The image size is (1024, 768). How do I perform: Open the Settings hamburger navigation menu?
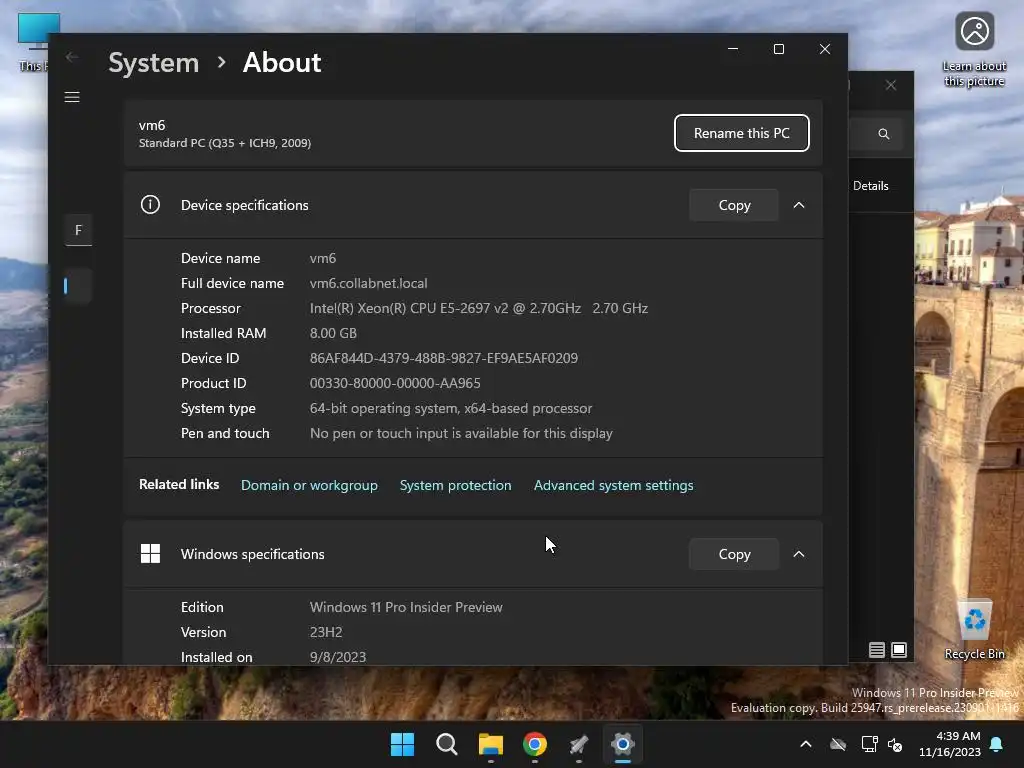(x=72, y=97)
